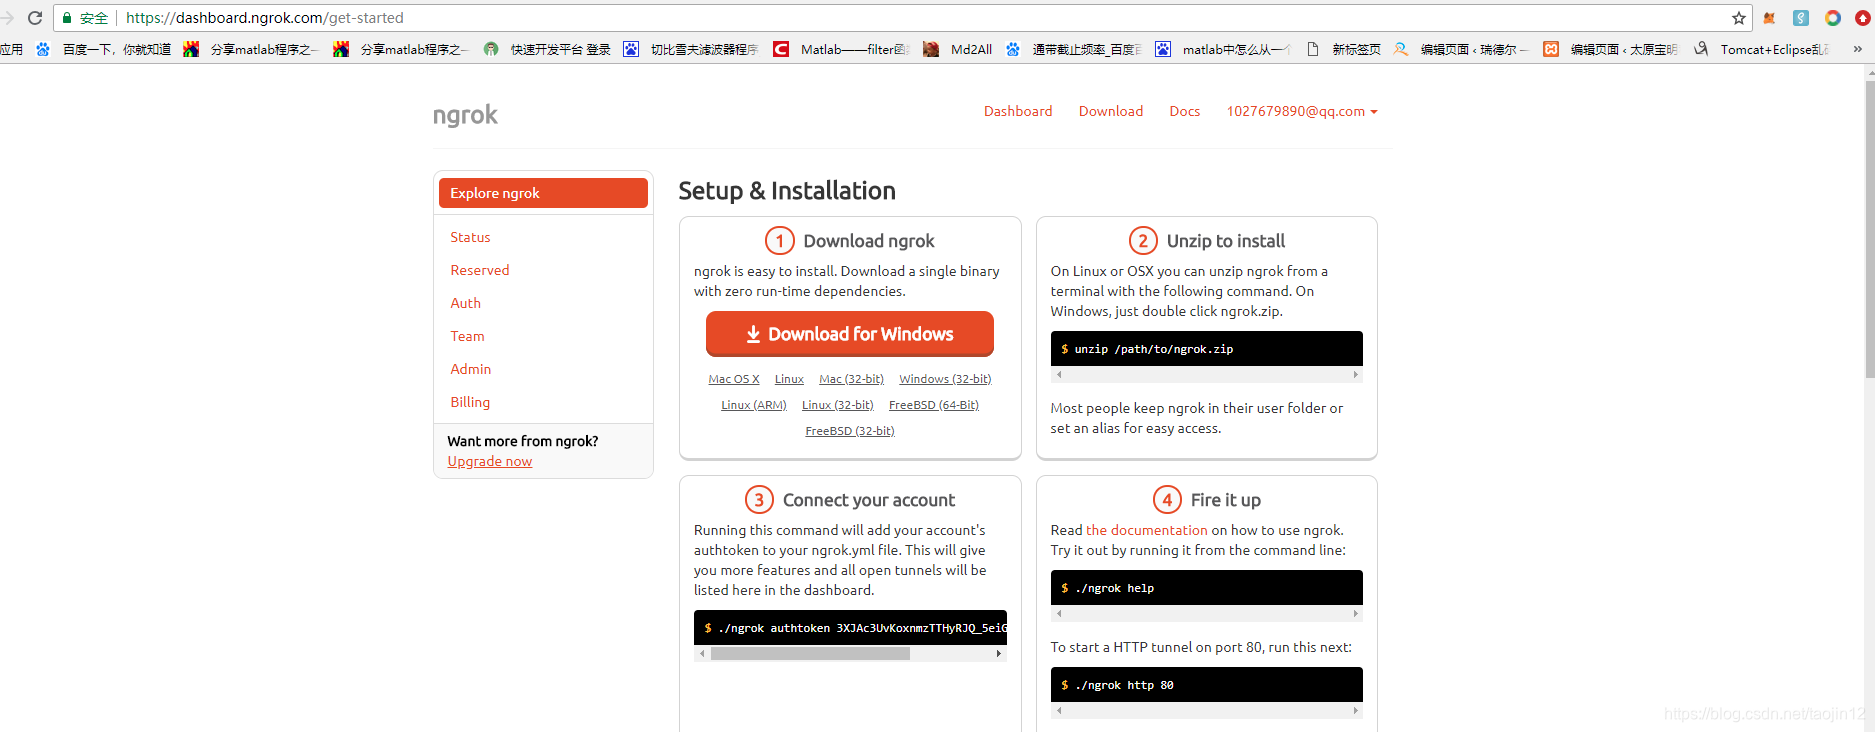Choose the Mac OS X download link

(734, 379)
